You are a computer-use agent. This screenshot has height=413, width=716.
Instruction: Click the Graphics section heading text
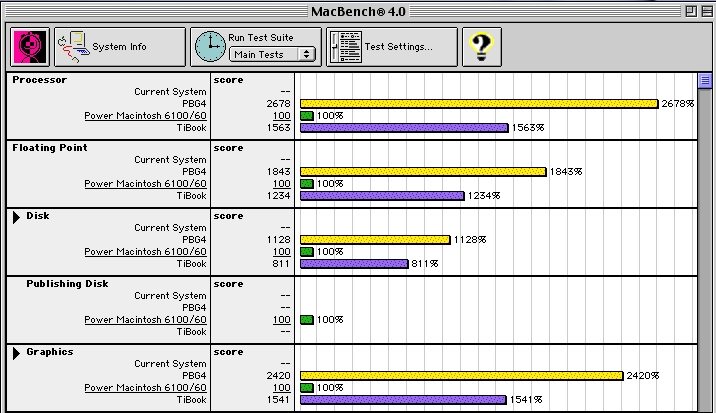(50, 352)
